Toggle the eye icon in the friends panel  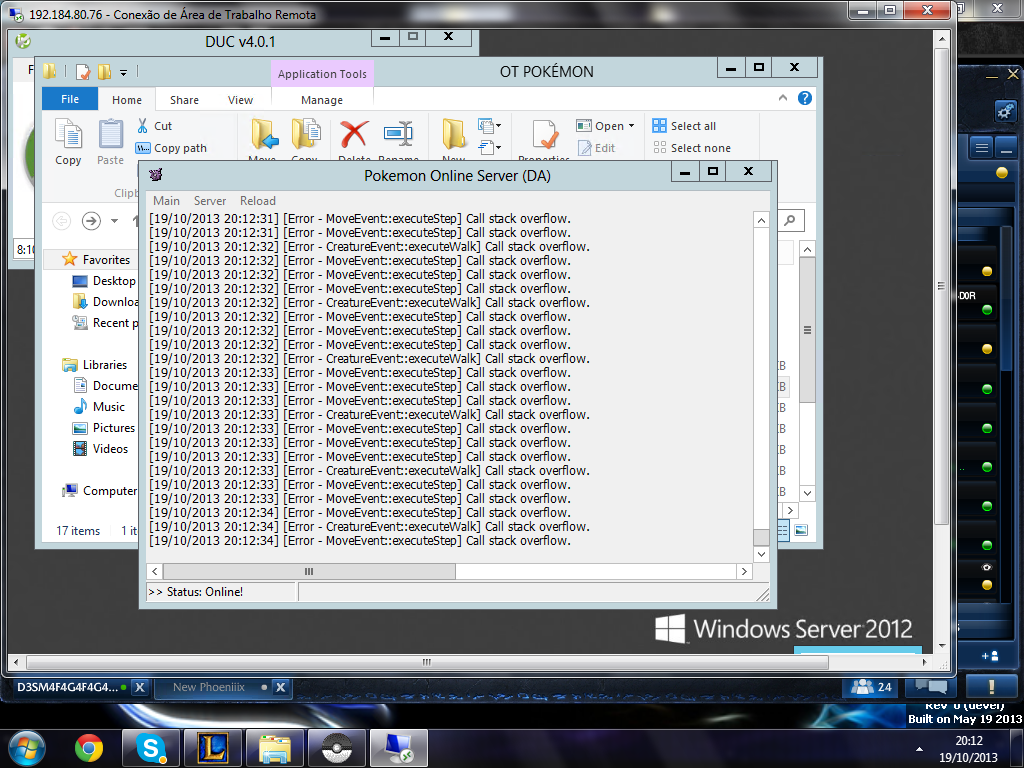(x=987, y=568)
